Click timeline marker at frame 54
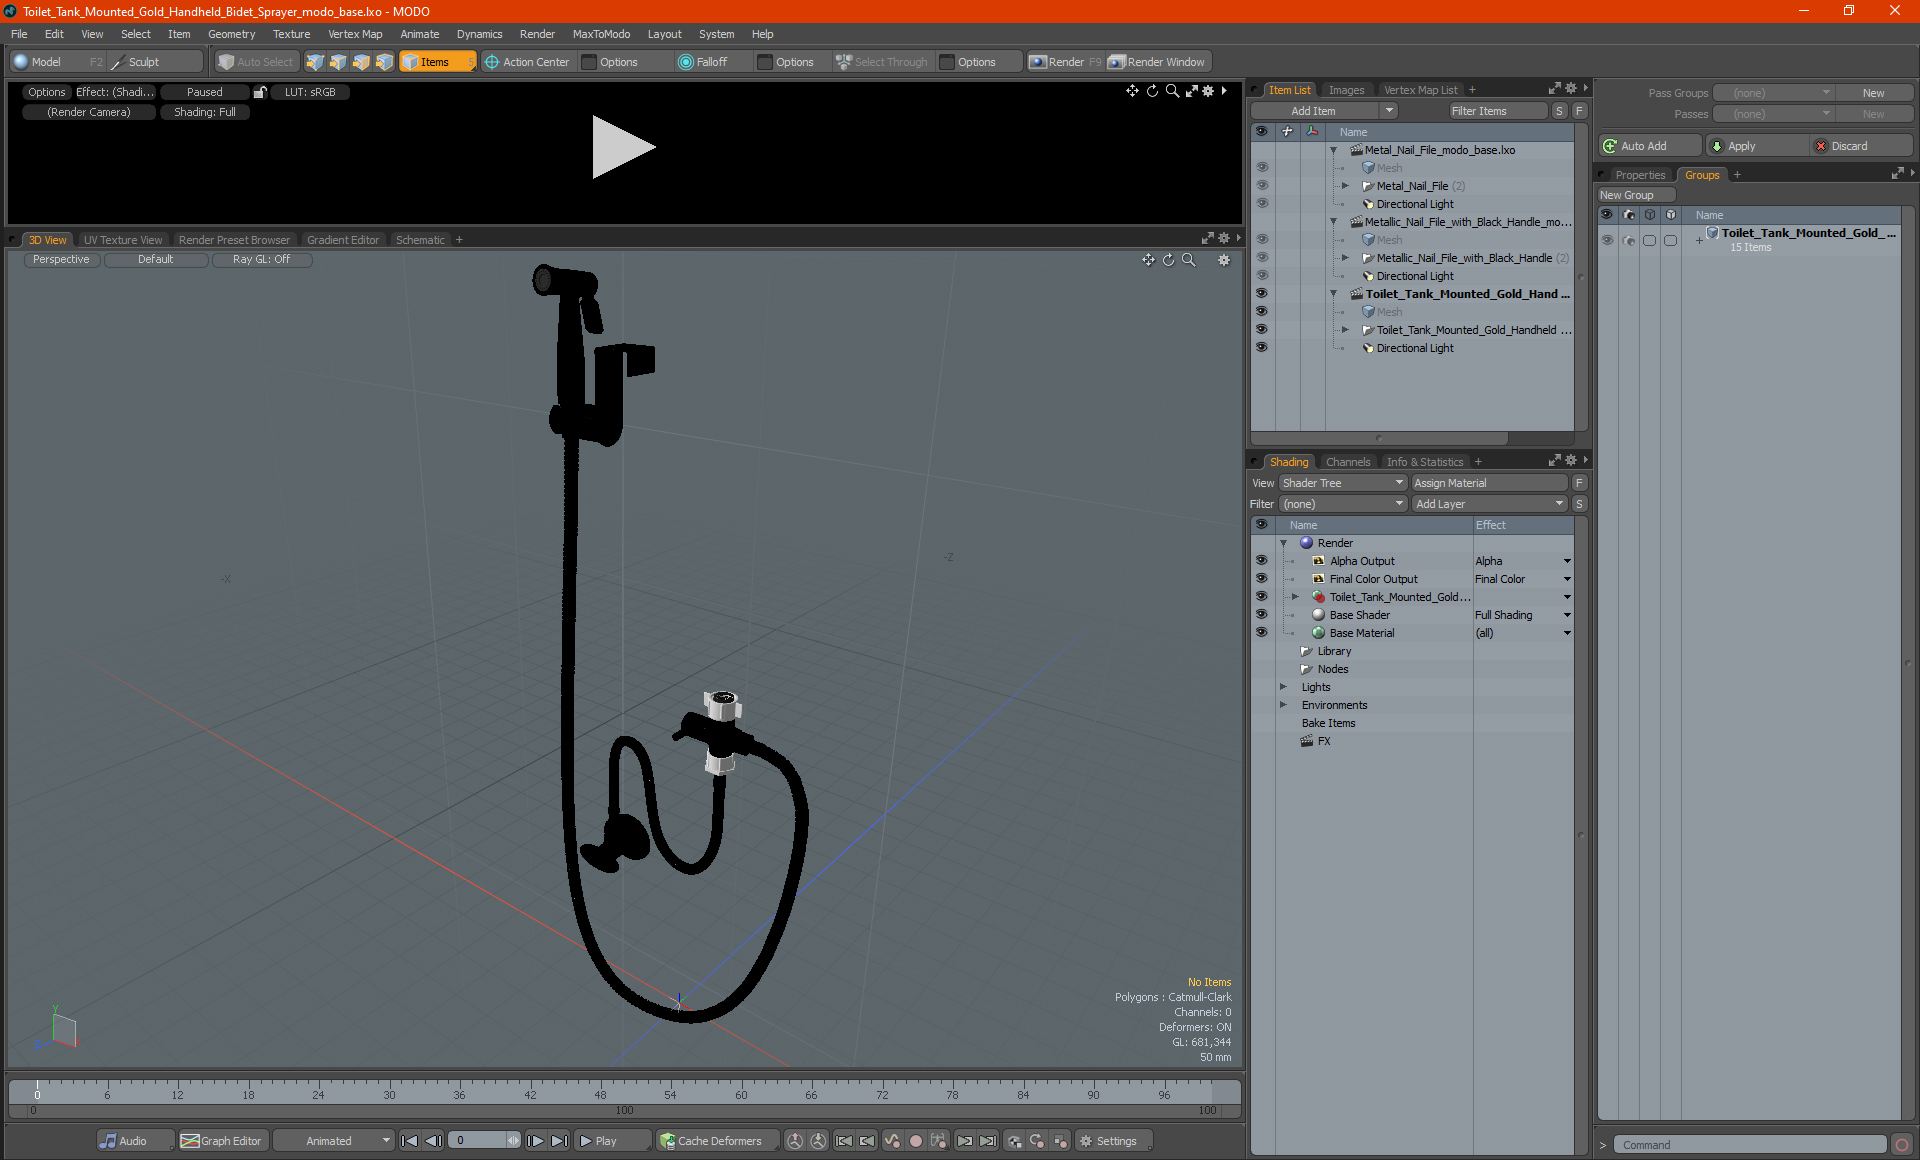Image resolution: width=1920 pixels, height=1160 pixels. point(670,1094)
